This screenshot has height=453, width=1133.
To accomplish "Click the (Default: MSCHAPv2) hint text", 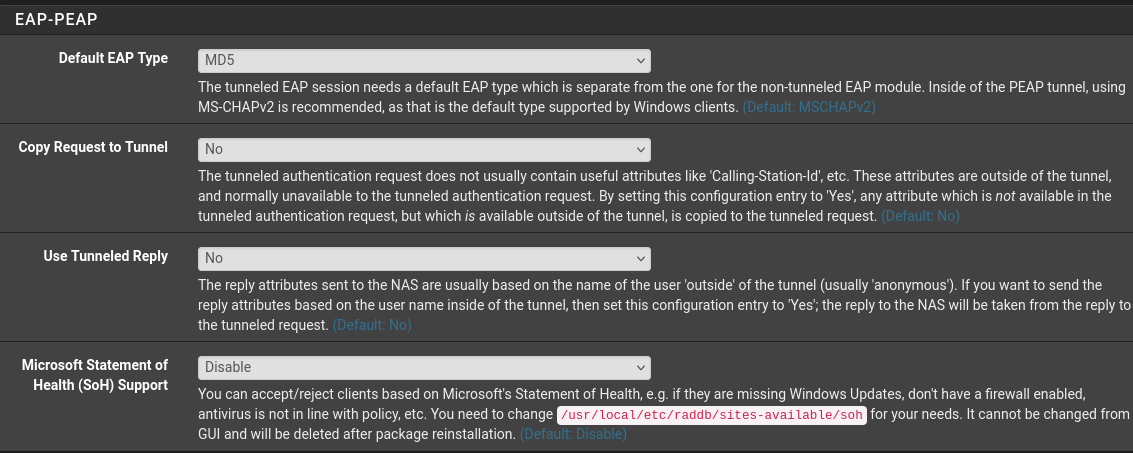I will point(808,107).
